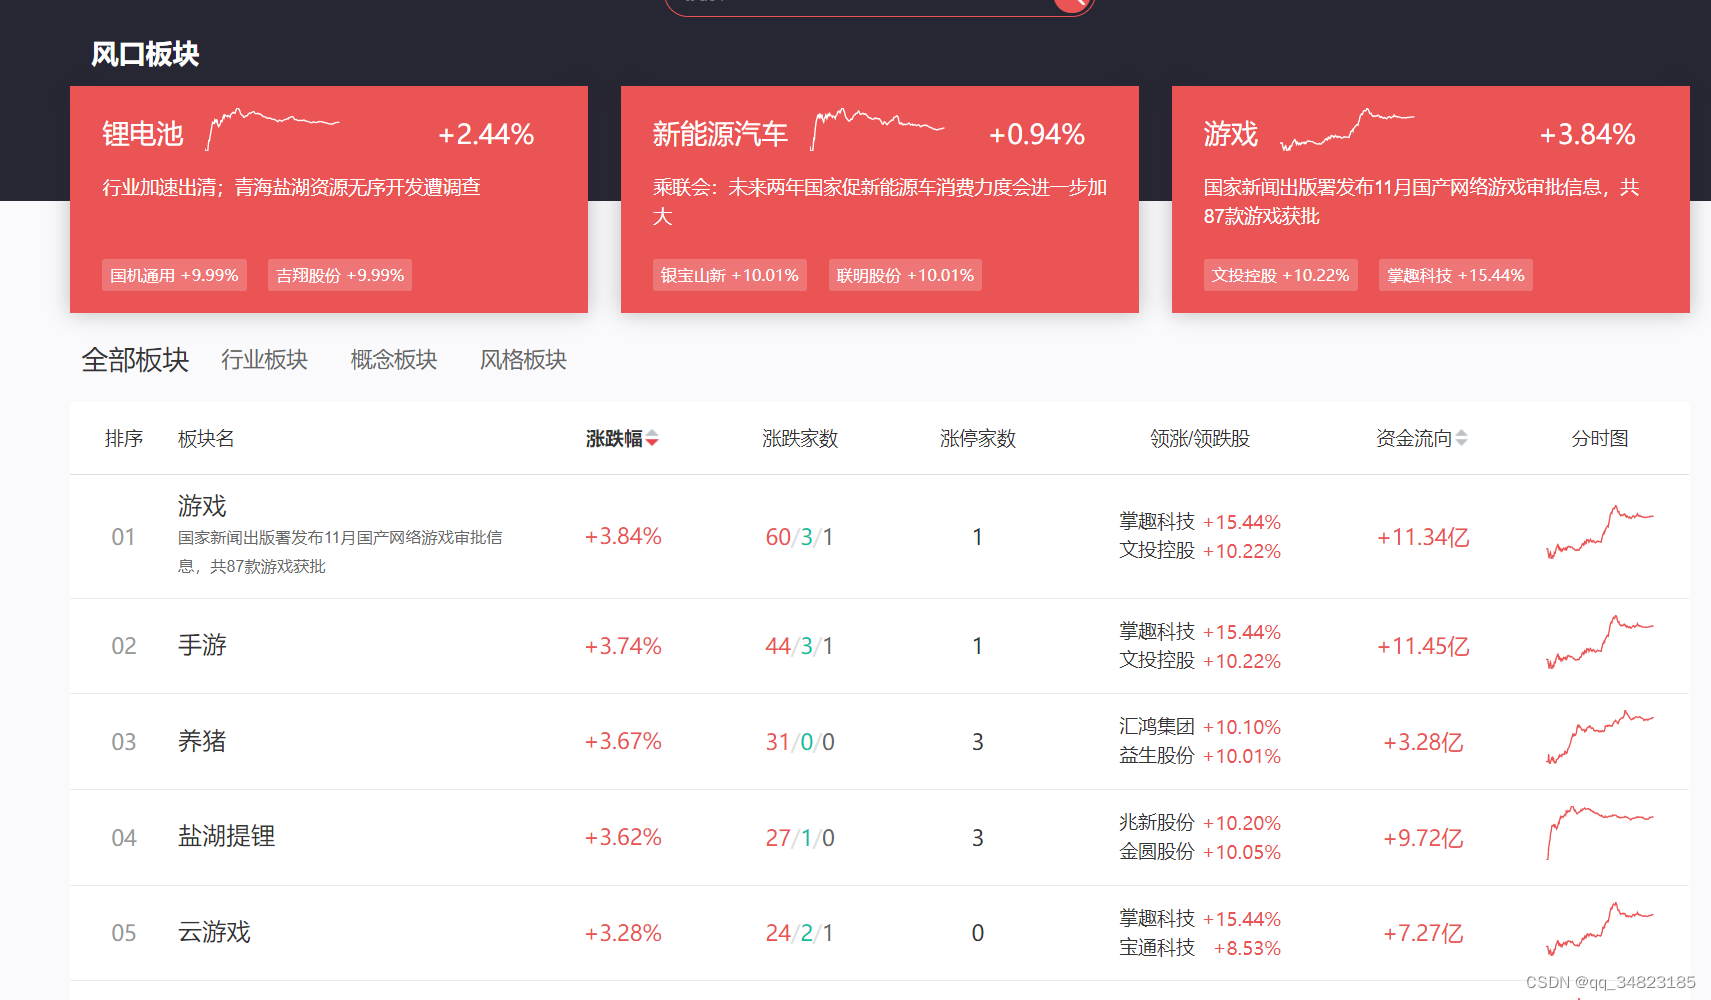1711x1000 pixels.
Task: Click +9.72亿 fund flow value
Action: (1423, 838)
